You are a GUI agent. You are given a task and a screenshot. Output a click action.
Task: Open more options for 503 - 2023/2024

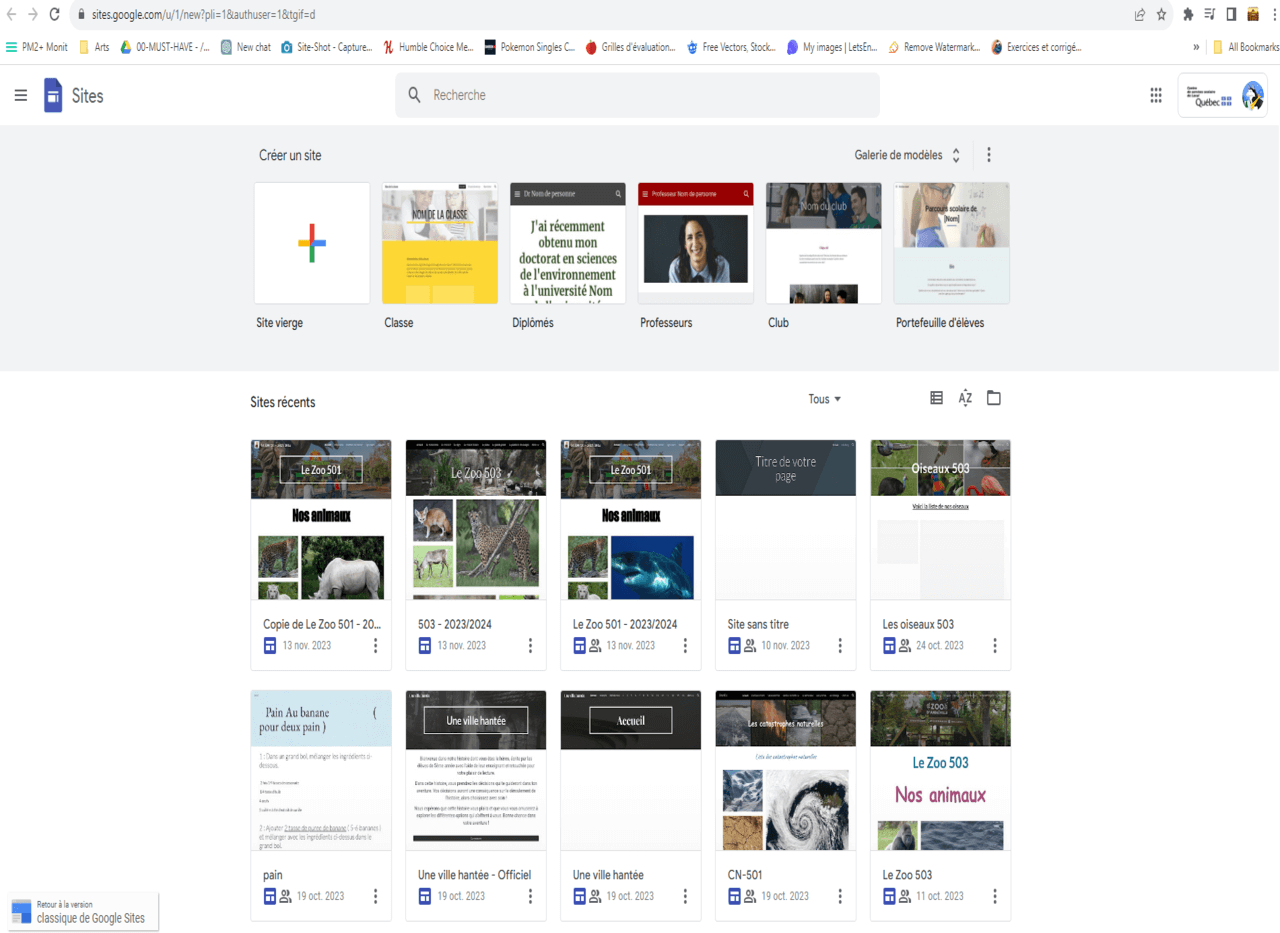tap(531, 645)
